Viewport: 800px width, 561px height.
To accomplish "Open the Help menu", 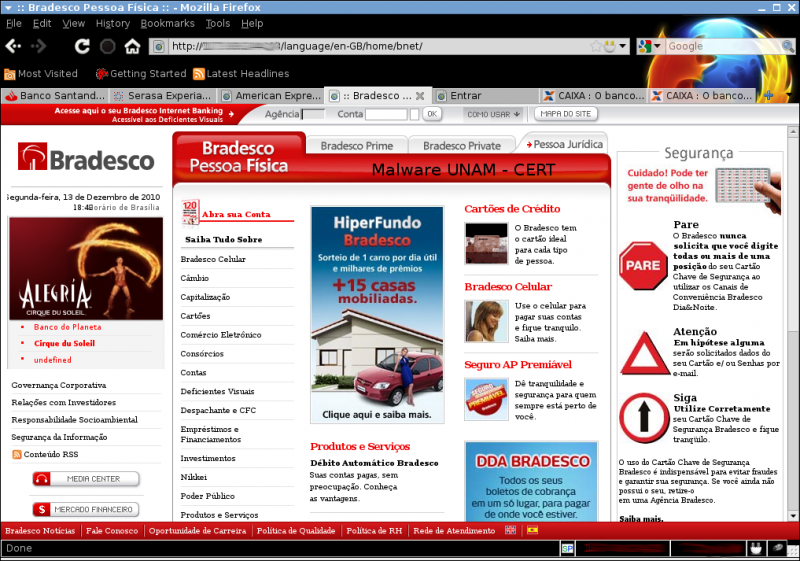I will pos(252,23).
